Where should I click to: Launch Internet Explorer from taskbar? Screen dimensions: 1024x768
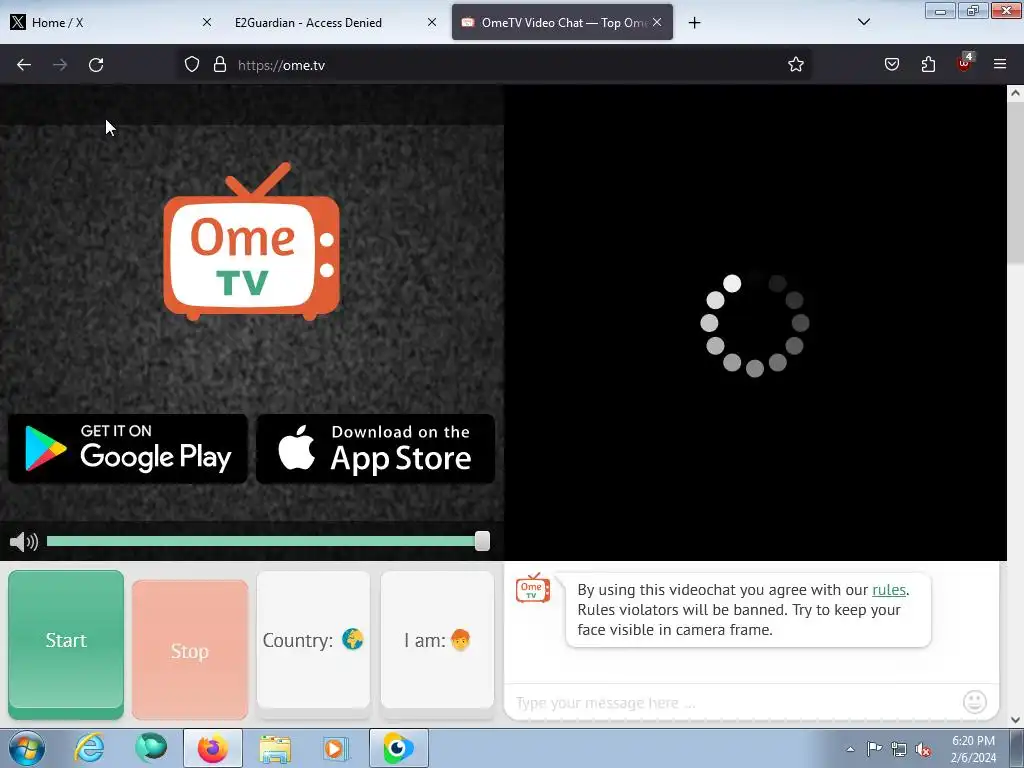(x=89, y=748)
